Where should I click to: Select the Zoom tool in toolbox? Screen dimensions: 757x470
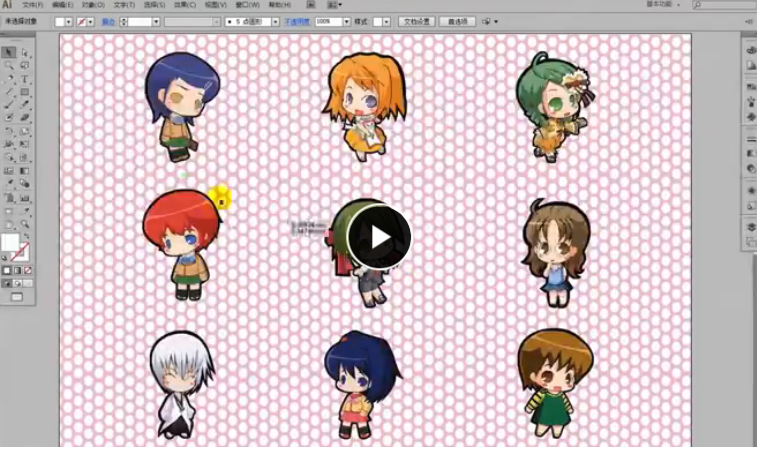pos(25,224)
